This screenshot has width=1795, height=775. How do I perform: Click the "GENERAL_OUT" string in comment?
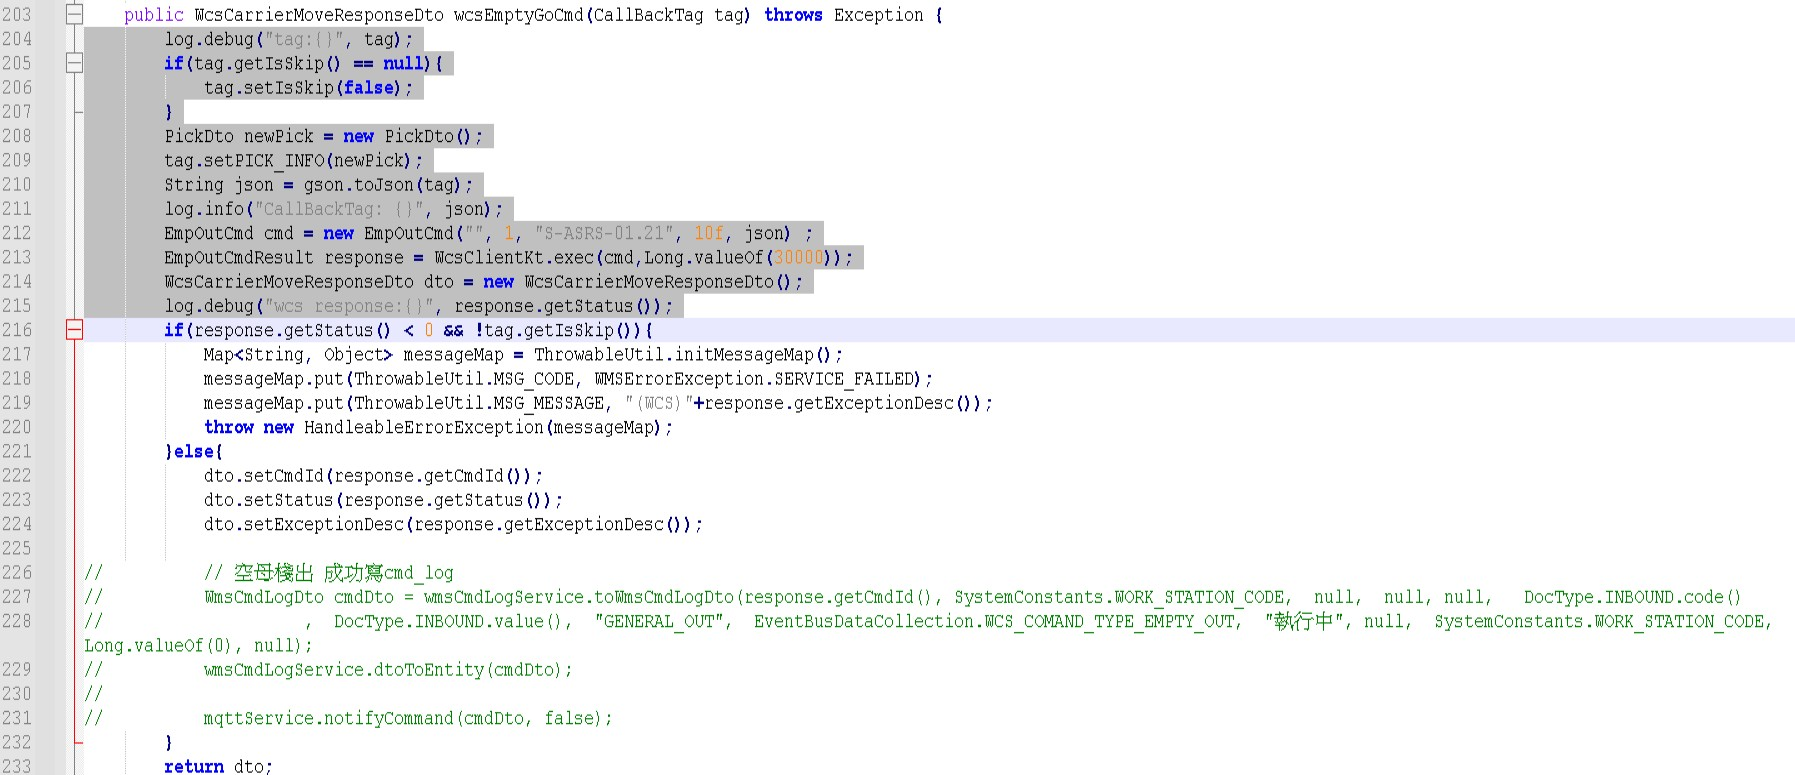(658, 622)
